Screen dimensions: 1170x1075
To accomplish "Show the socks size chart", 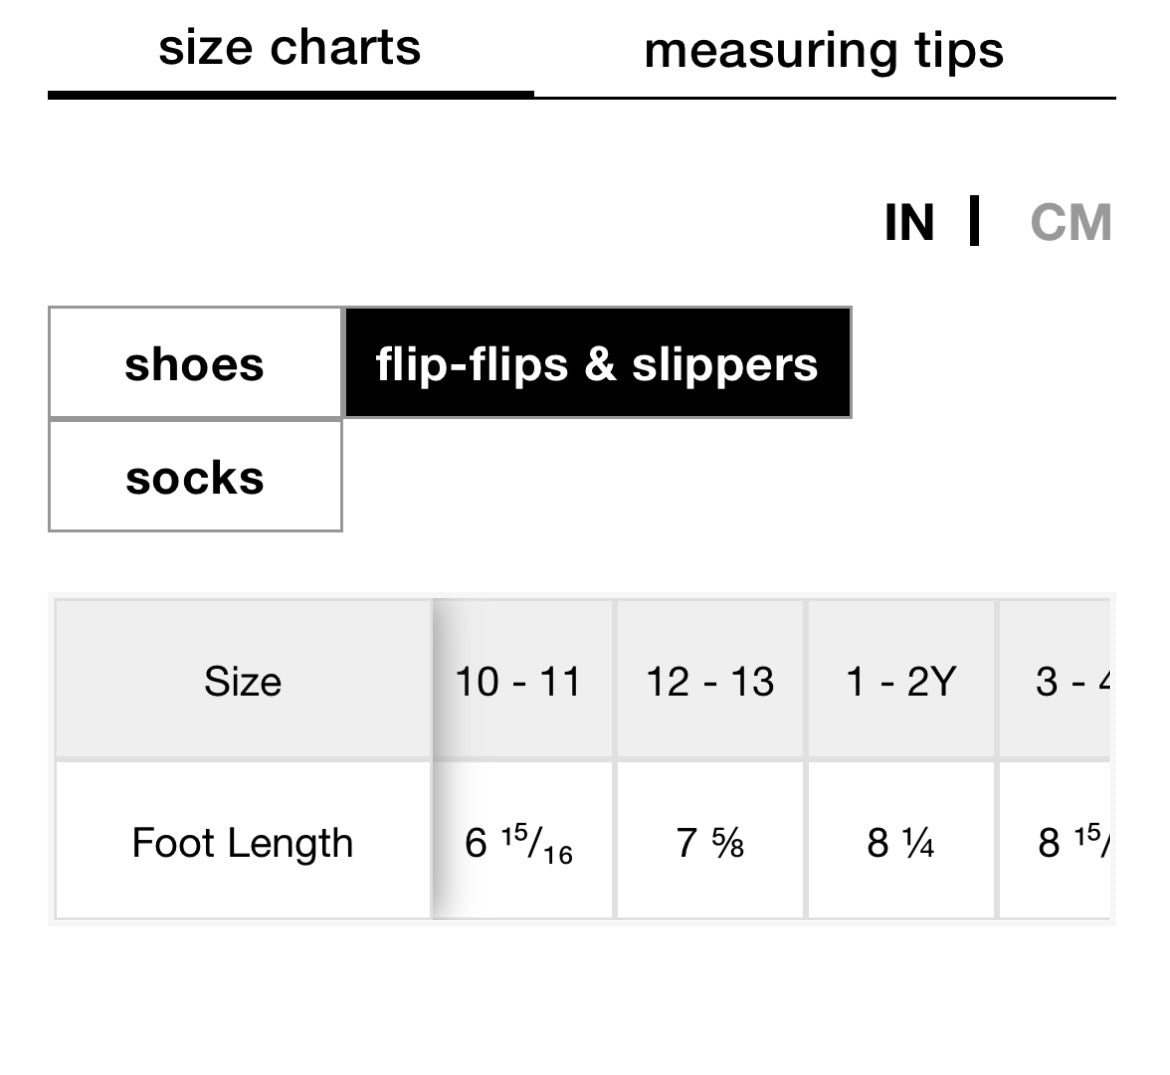I will click(195, 477).
